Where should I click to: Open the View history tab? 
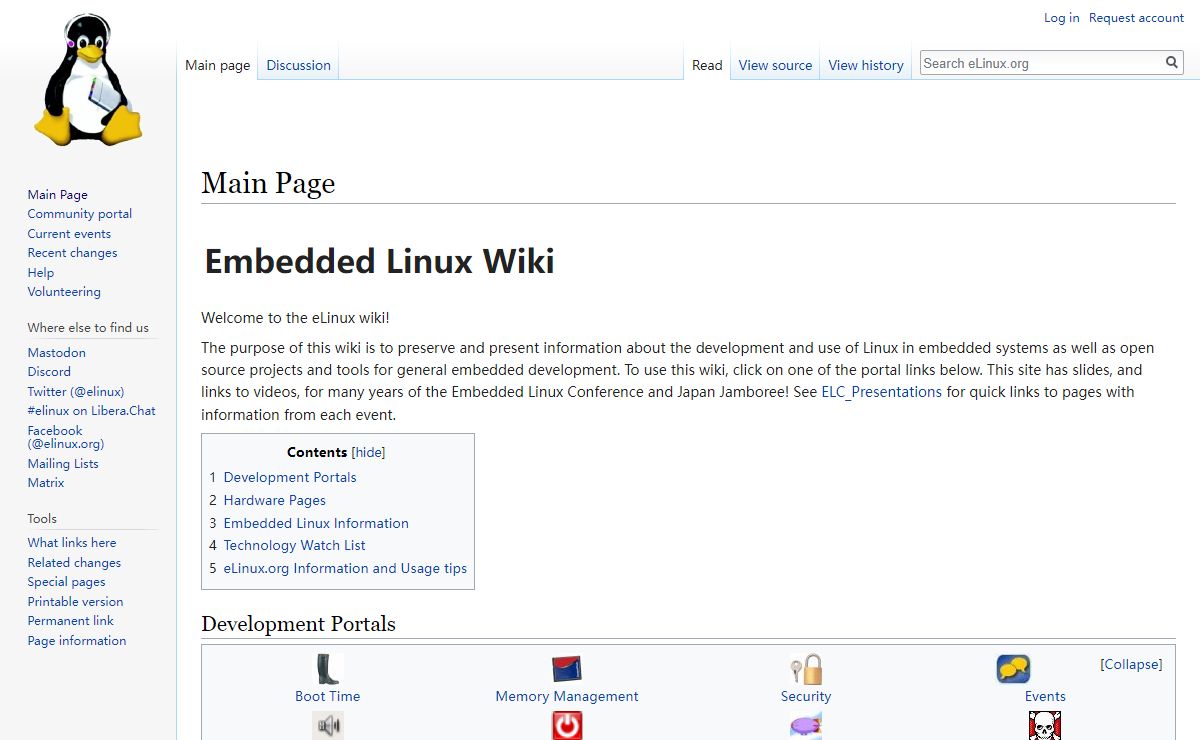(866, 65)
